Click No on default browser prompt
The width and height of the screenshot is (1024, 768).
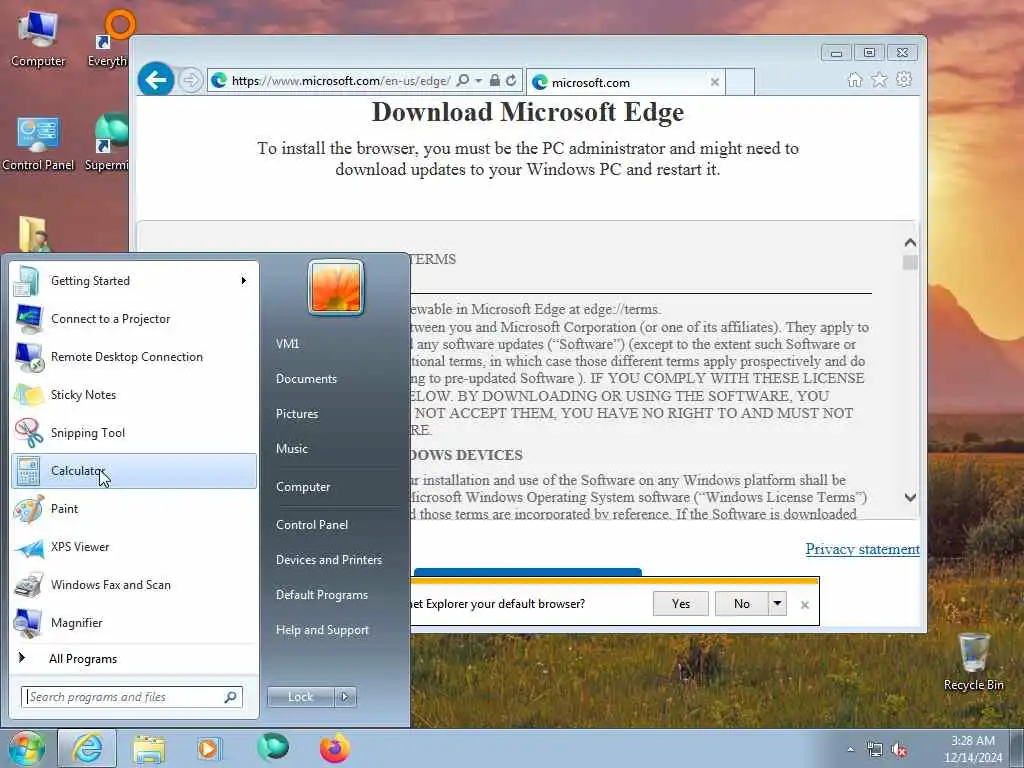tap(742, 603)
